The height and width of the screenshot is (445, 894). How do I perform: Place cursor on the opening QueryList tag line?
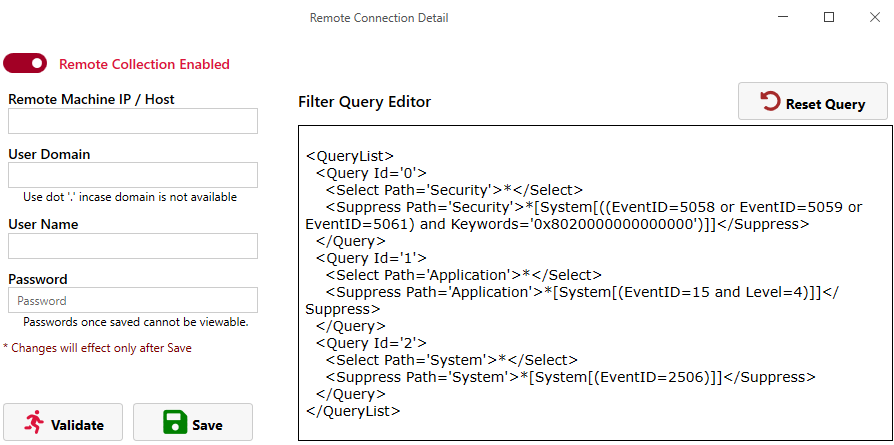click(x=350, y=156)
